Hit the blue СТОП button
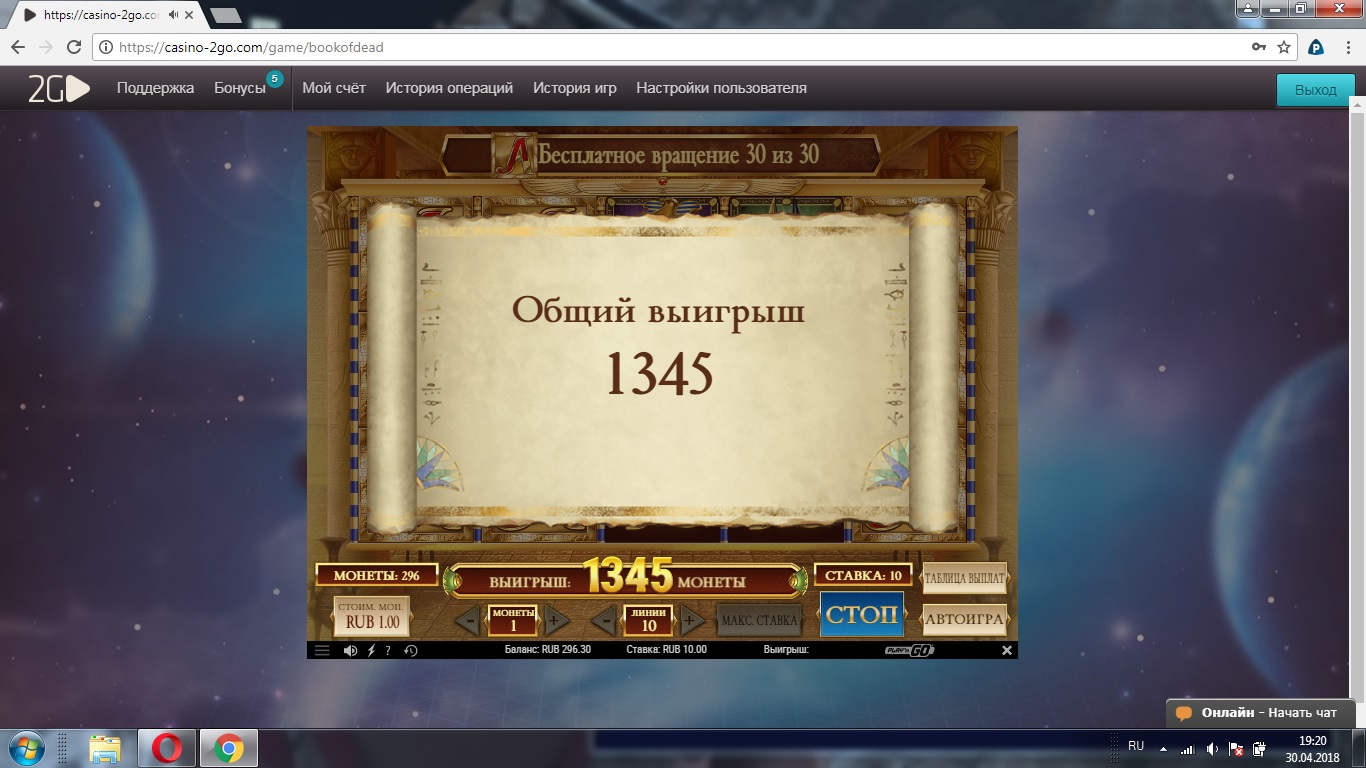1366x768 pixels. pyautogui.click(x=861, y=614)
